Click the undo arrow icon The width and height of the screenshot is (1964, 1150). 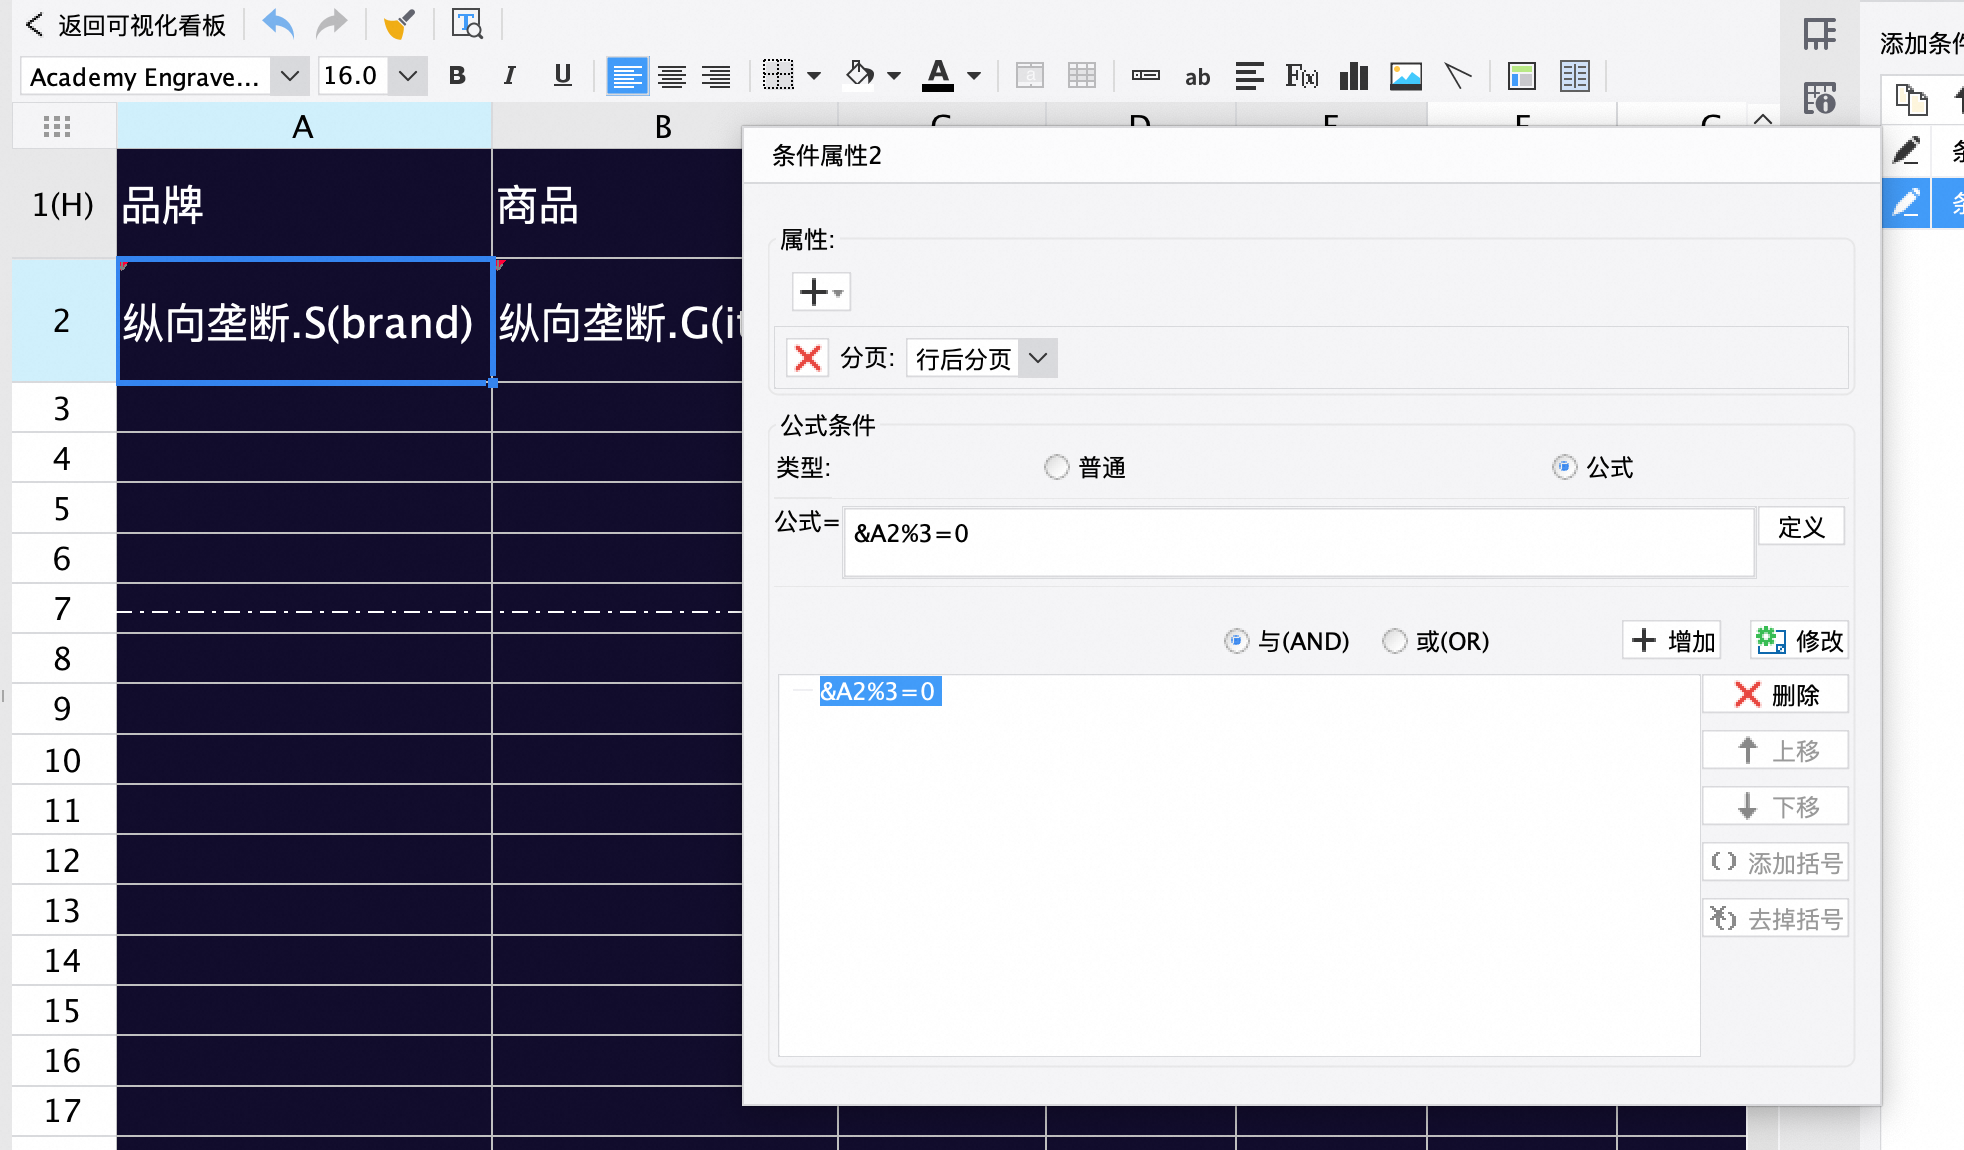(278, 23)
